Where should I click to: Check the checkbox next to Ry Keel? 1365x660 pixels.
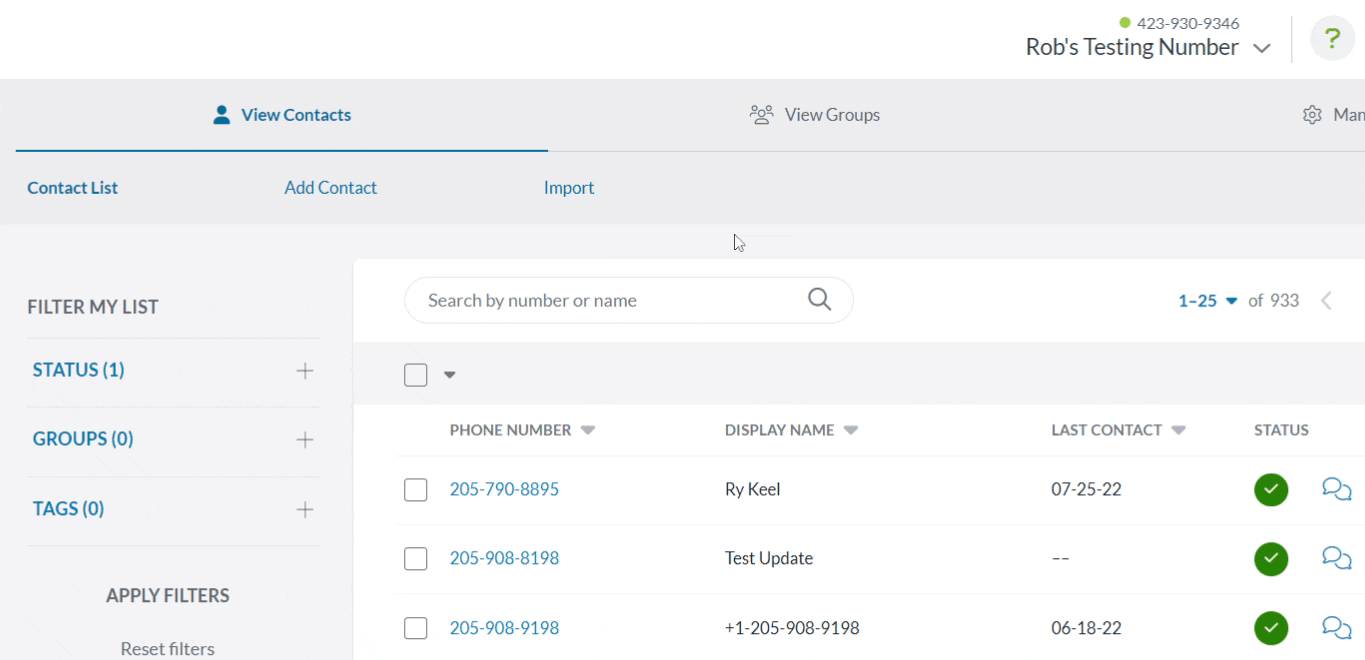point(417,489)
